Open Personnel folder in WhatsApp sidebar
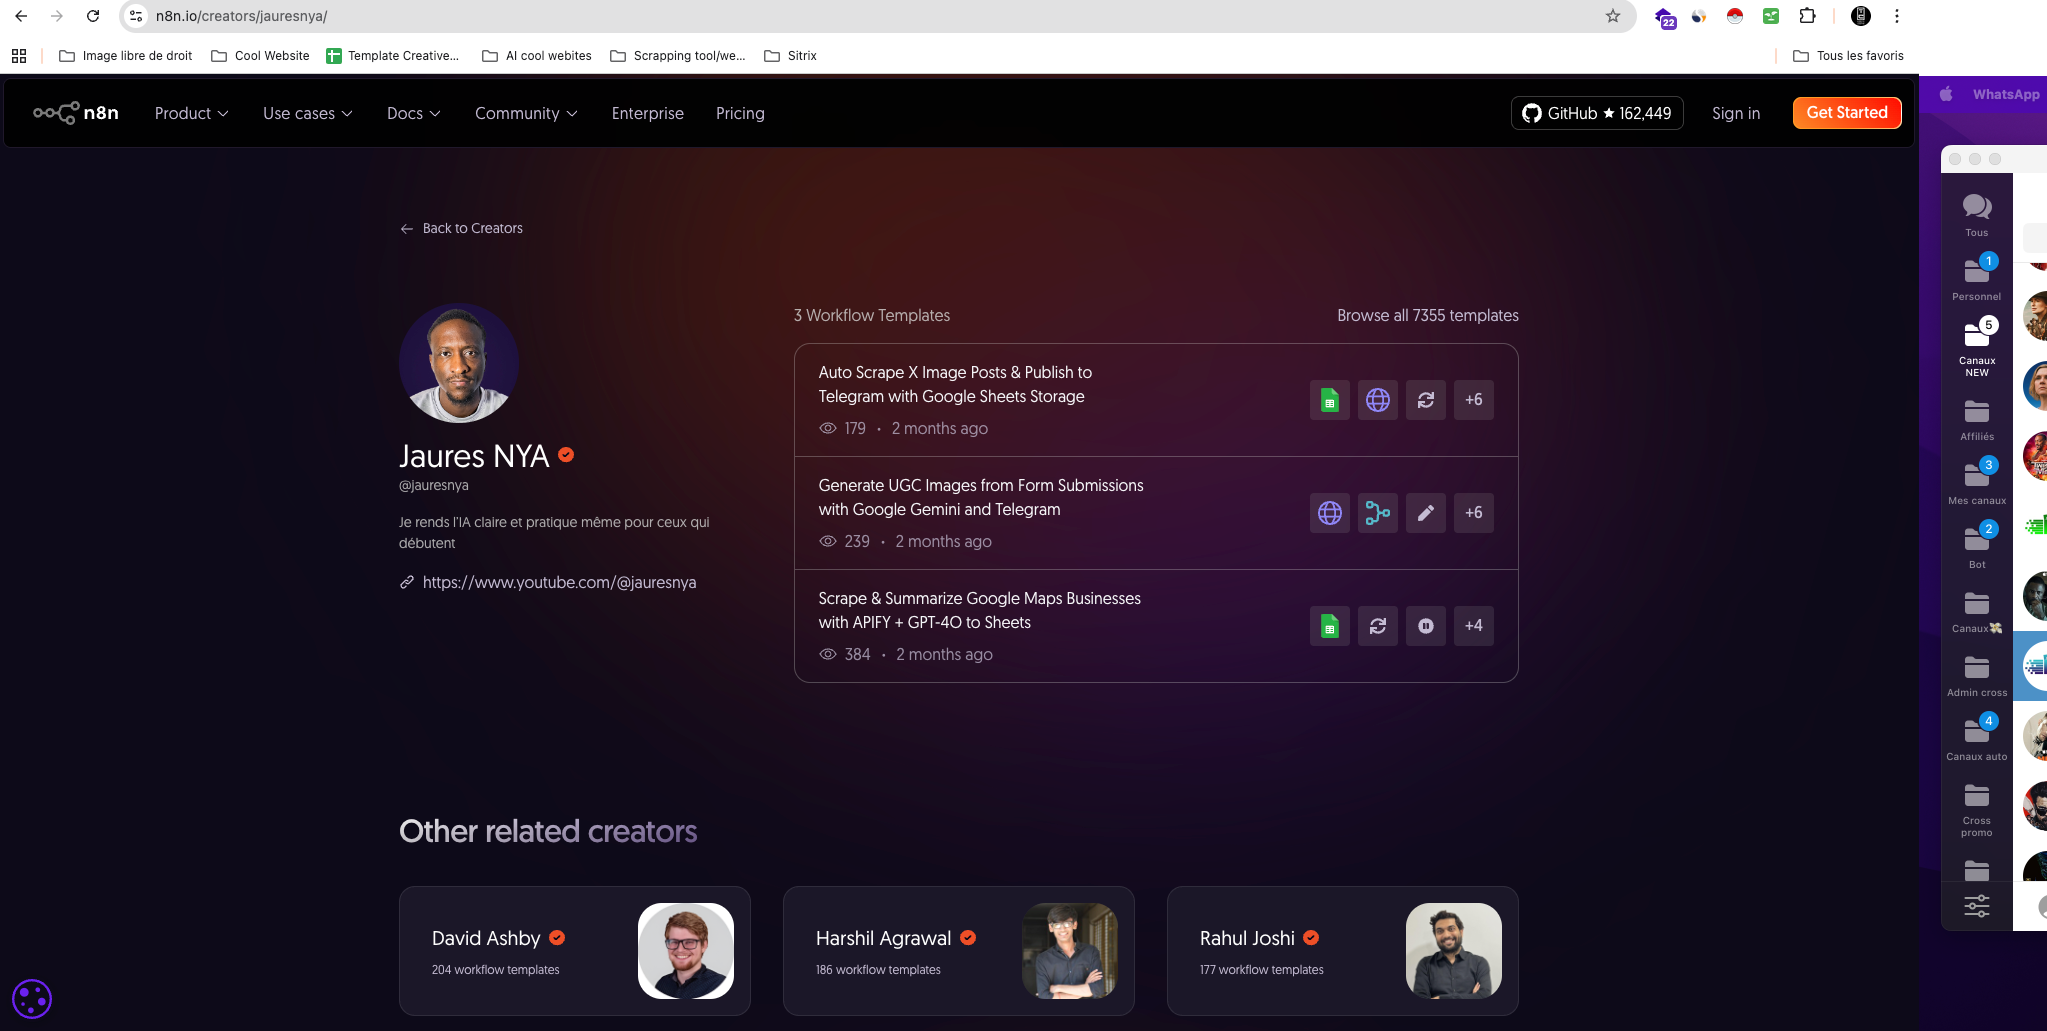 tap(1977, 278)
